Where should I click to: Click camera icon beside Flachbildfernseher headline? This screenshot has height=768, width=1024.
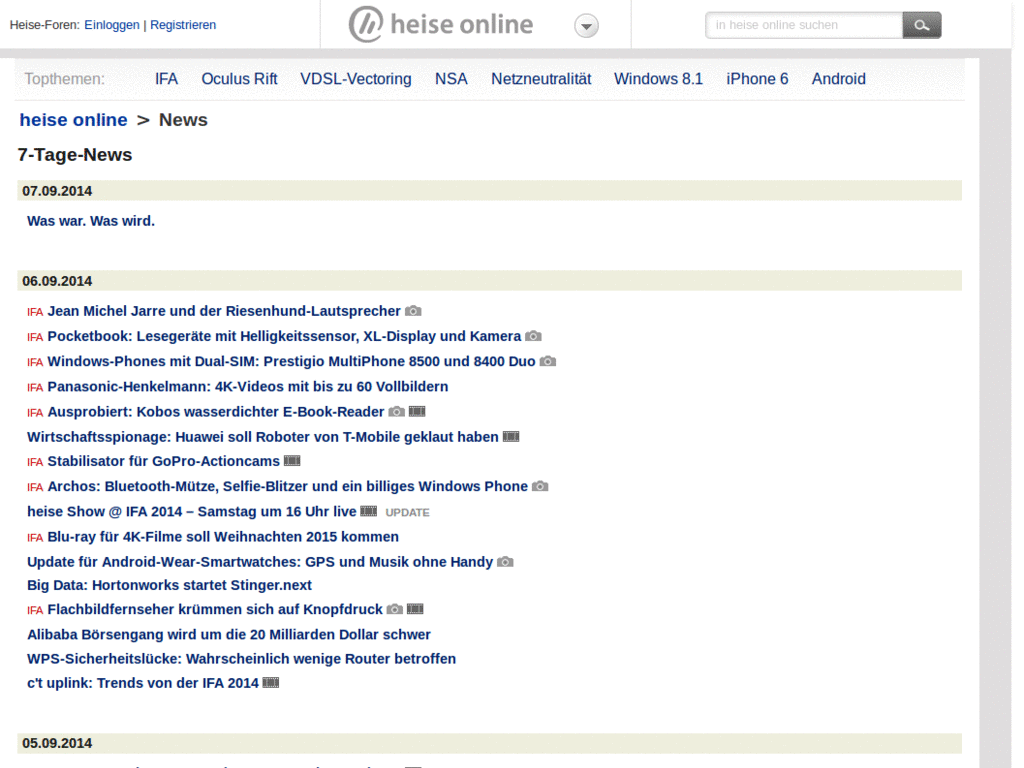coord(394,609)
